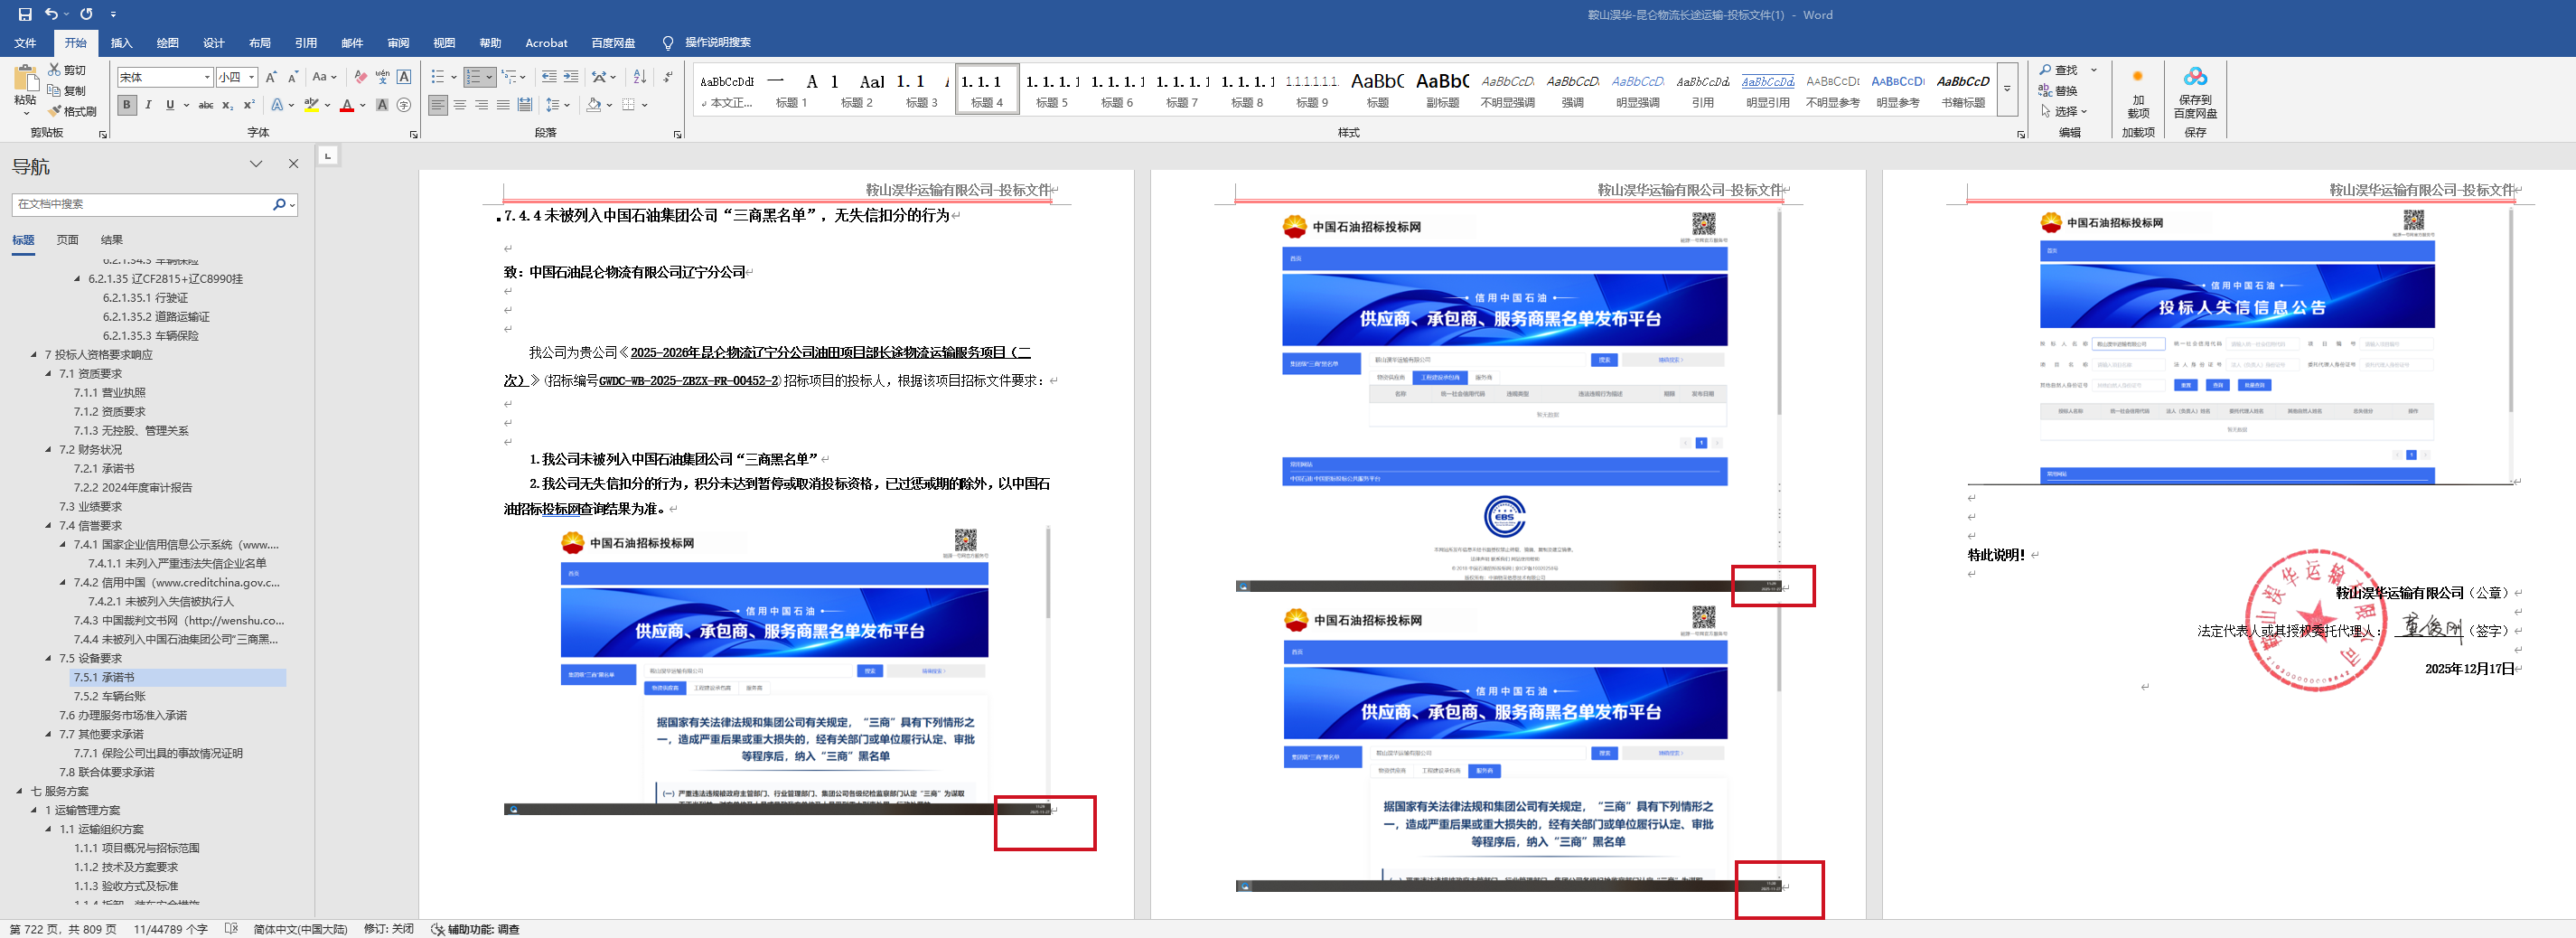Show or hide paragraph marks

(x=668, y=77)
